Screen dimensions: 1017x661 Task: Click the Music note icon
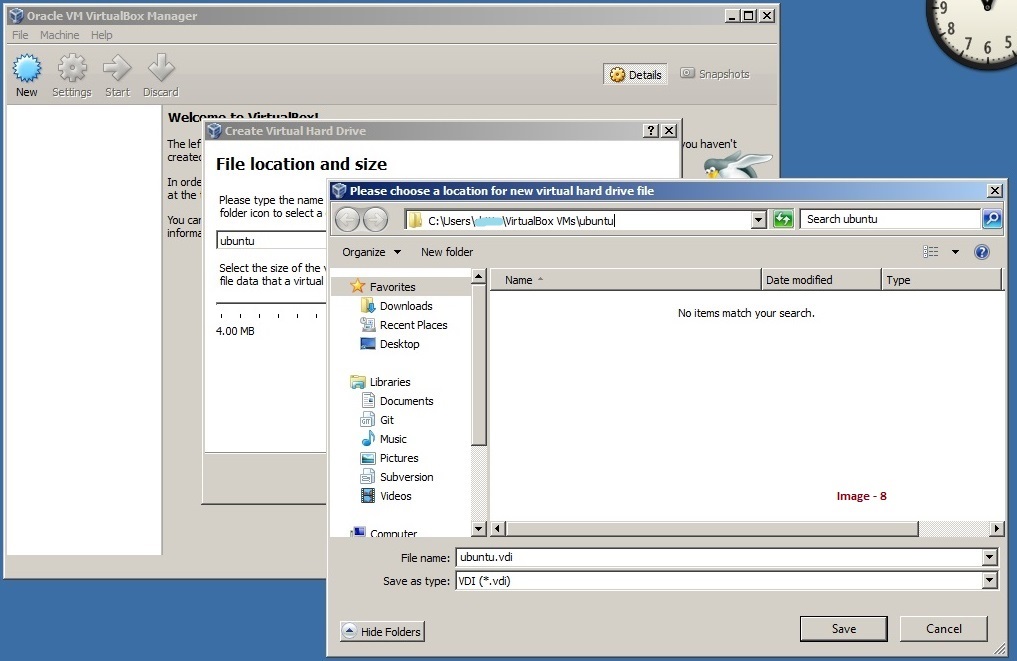point(368,439)
